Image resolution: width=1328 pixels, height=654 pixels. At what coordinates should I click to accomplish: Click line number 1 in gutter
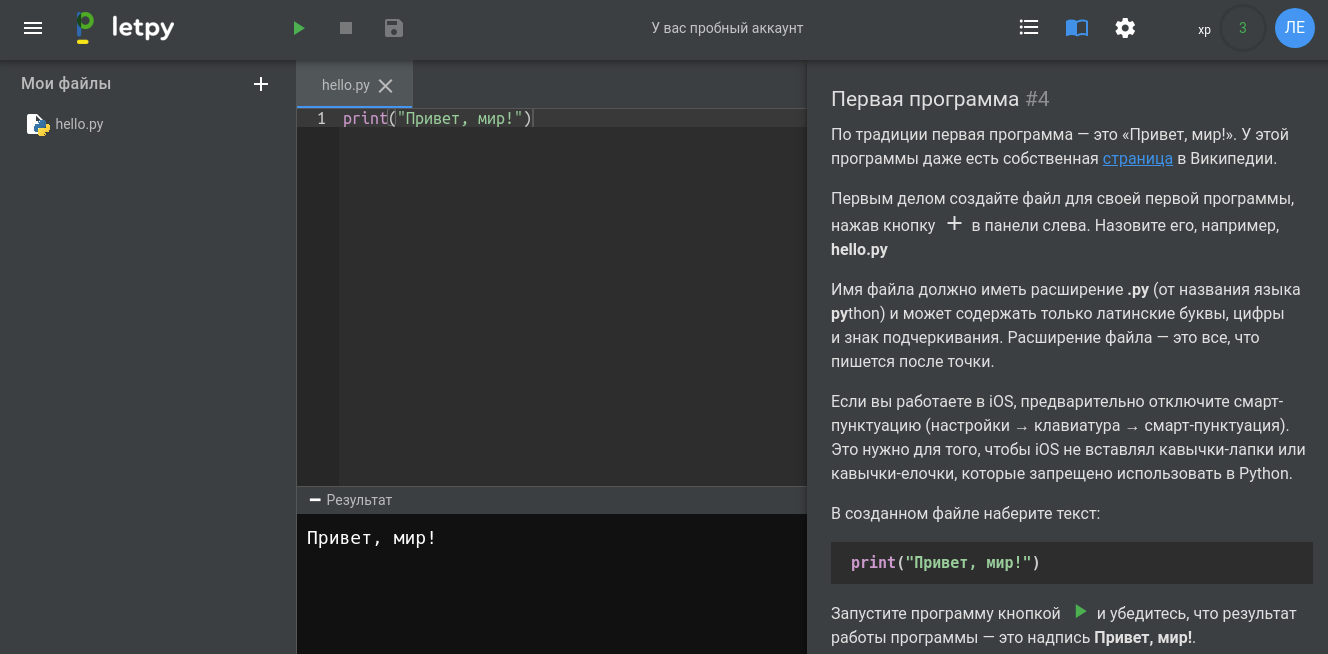321,119
